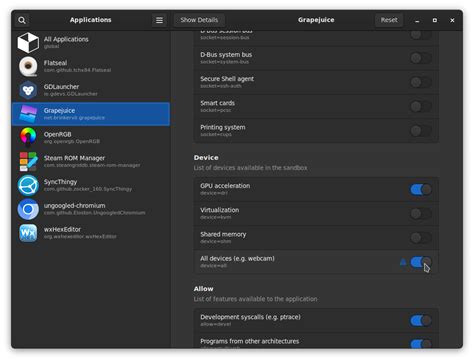Viewport: 474px width, 361px height.
Task: Select All Applications in the sidebar
Action: click(x=91, y=43)
